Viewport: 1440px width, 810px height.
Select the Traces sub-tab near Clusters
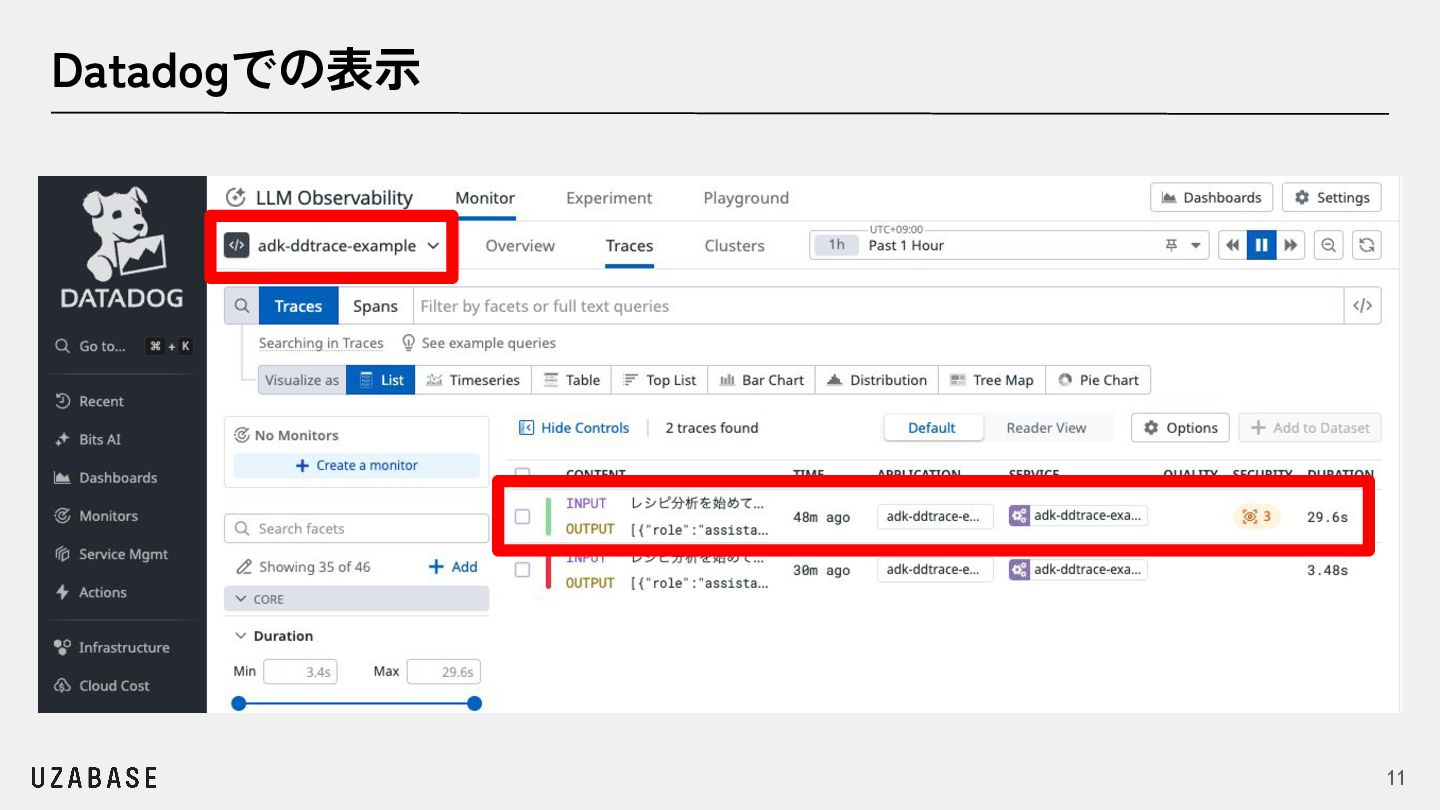[629, 245]
